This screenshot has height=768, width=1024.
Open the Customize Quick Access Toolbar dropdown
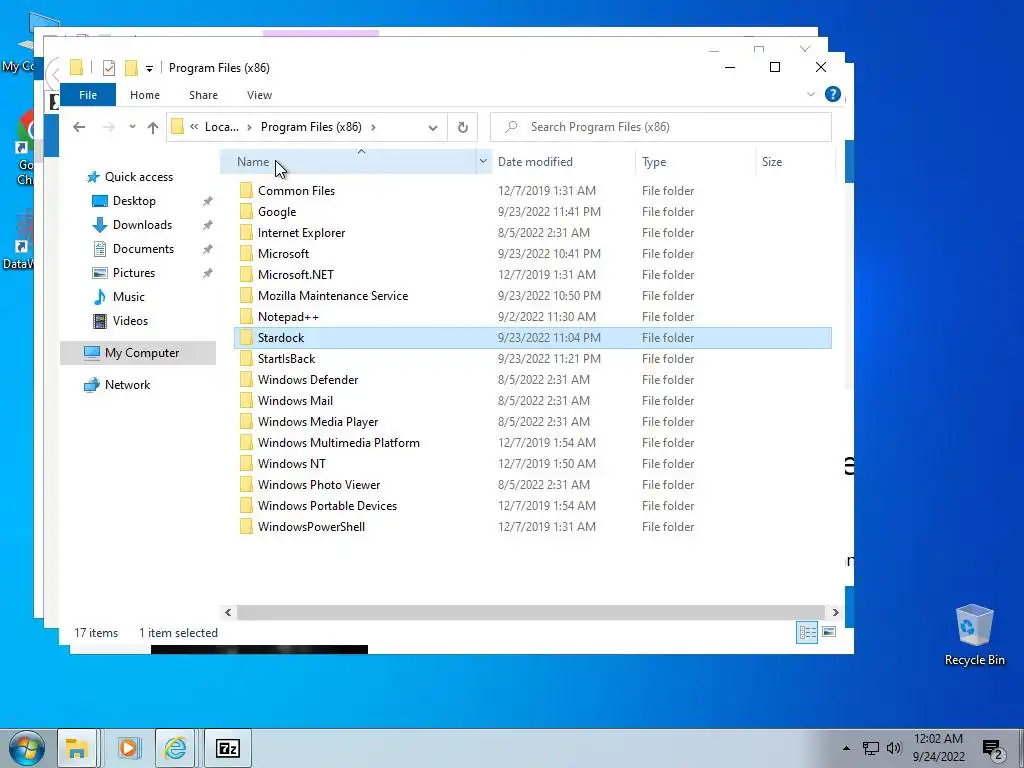click(149, 69)
